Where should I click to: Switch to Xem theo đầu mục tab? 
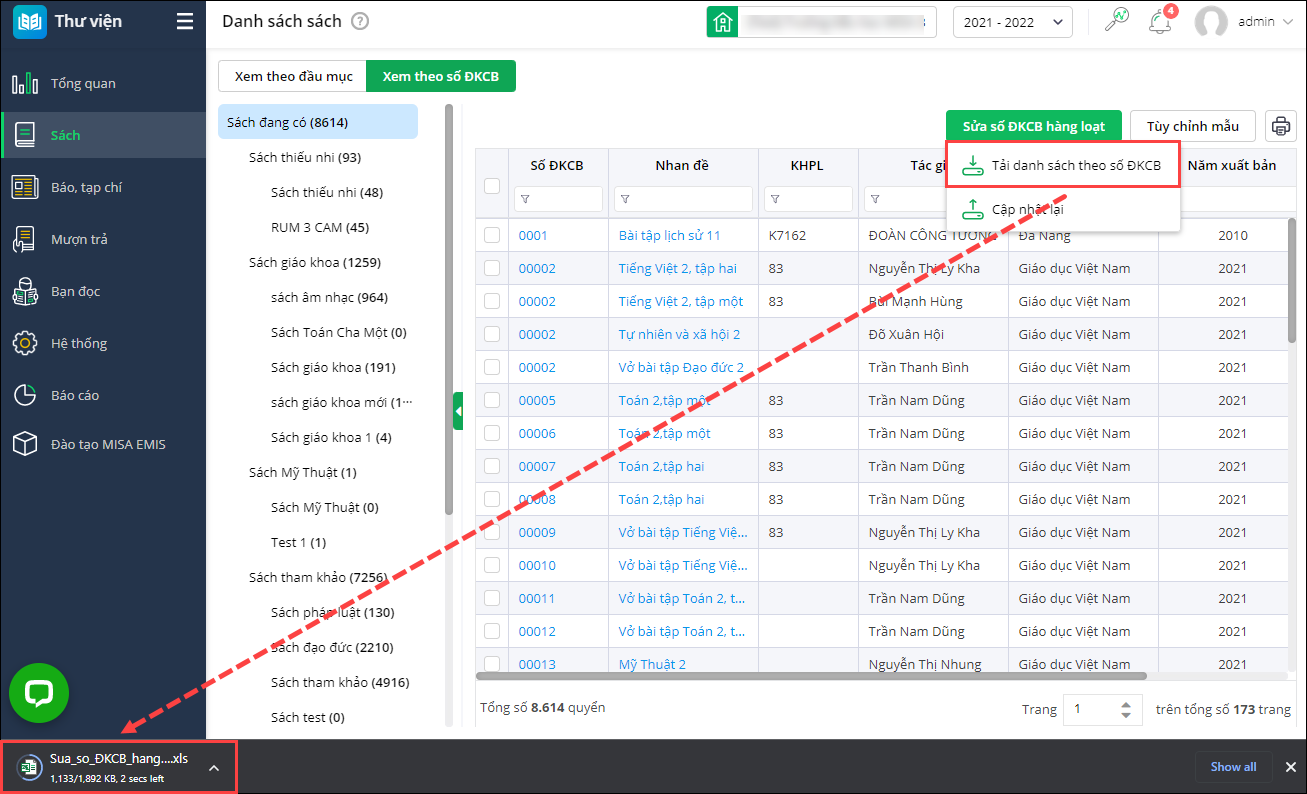tap(293, 76)
